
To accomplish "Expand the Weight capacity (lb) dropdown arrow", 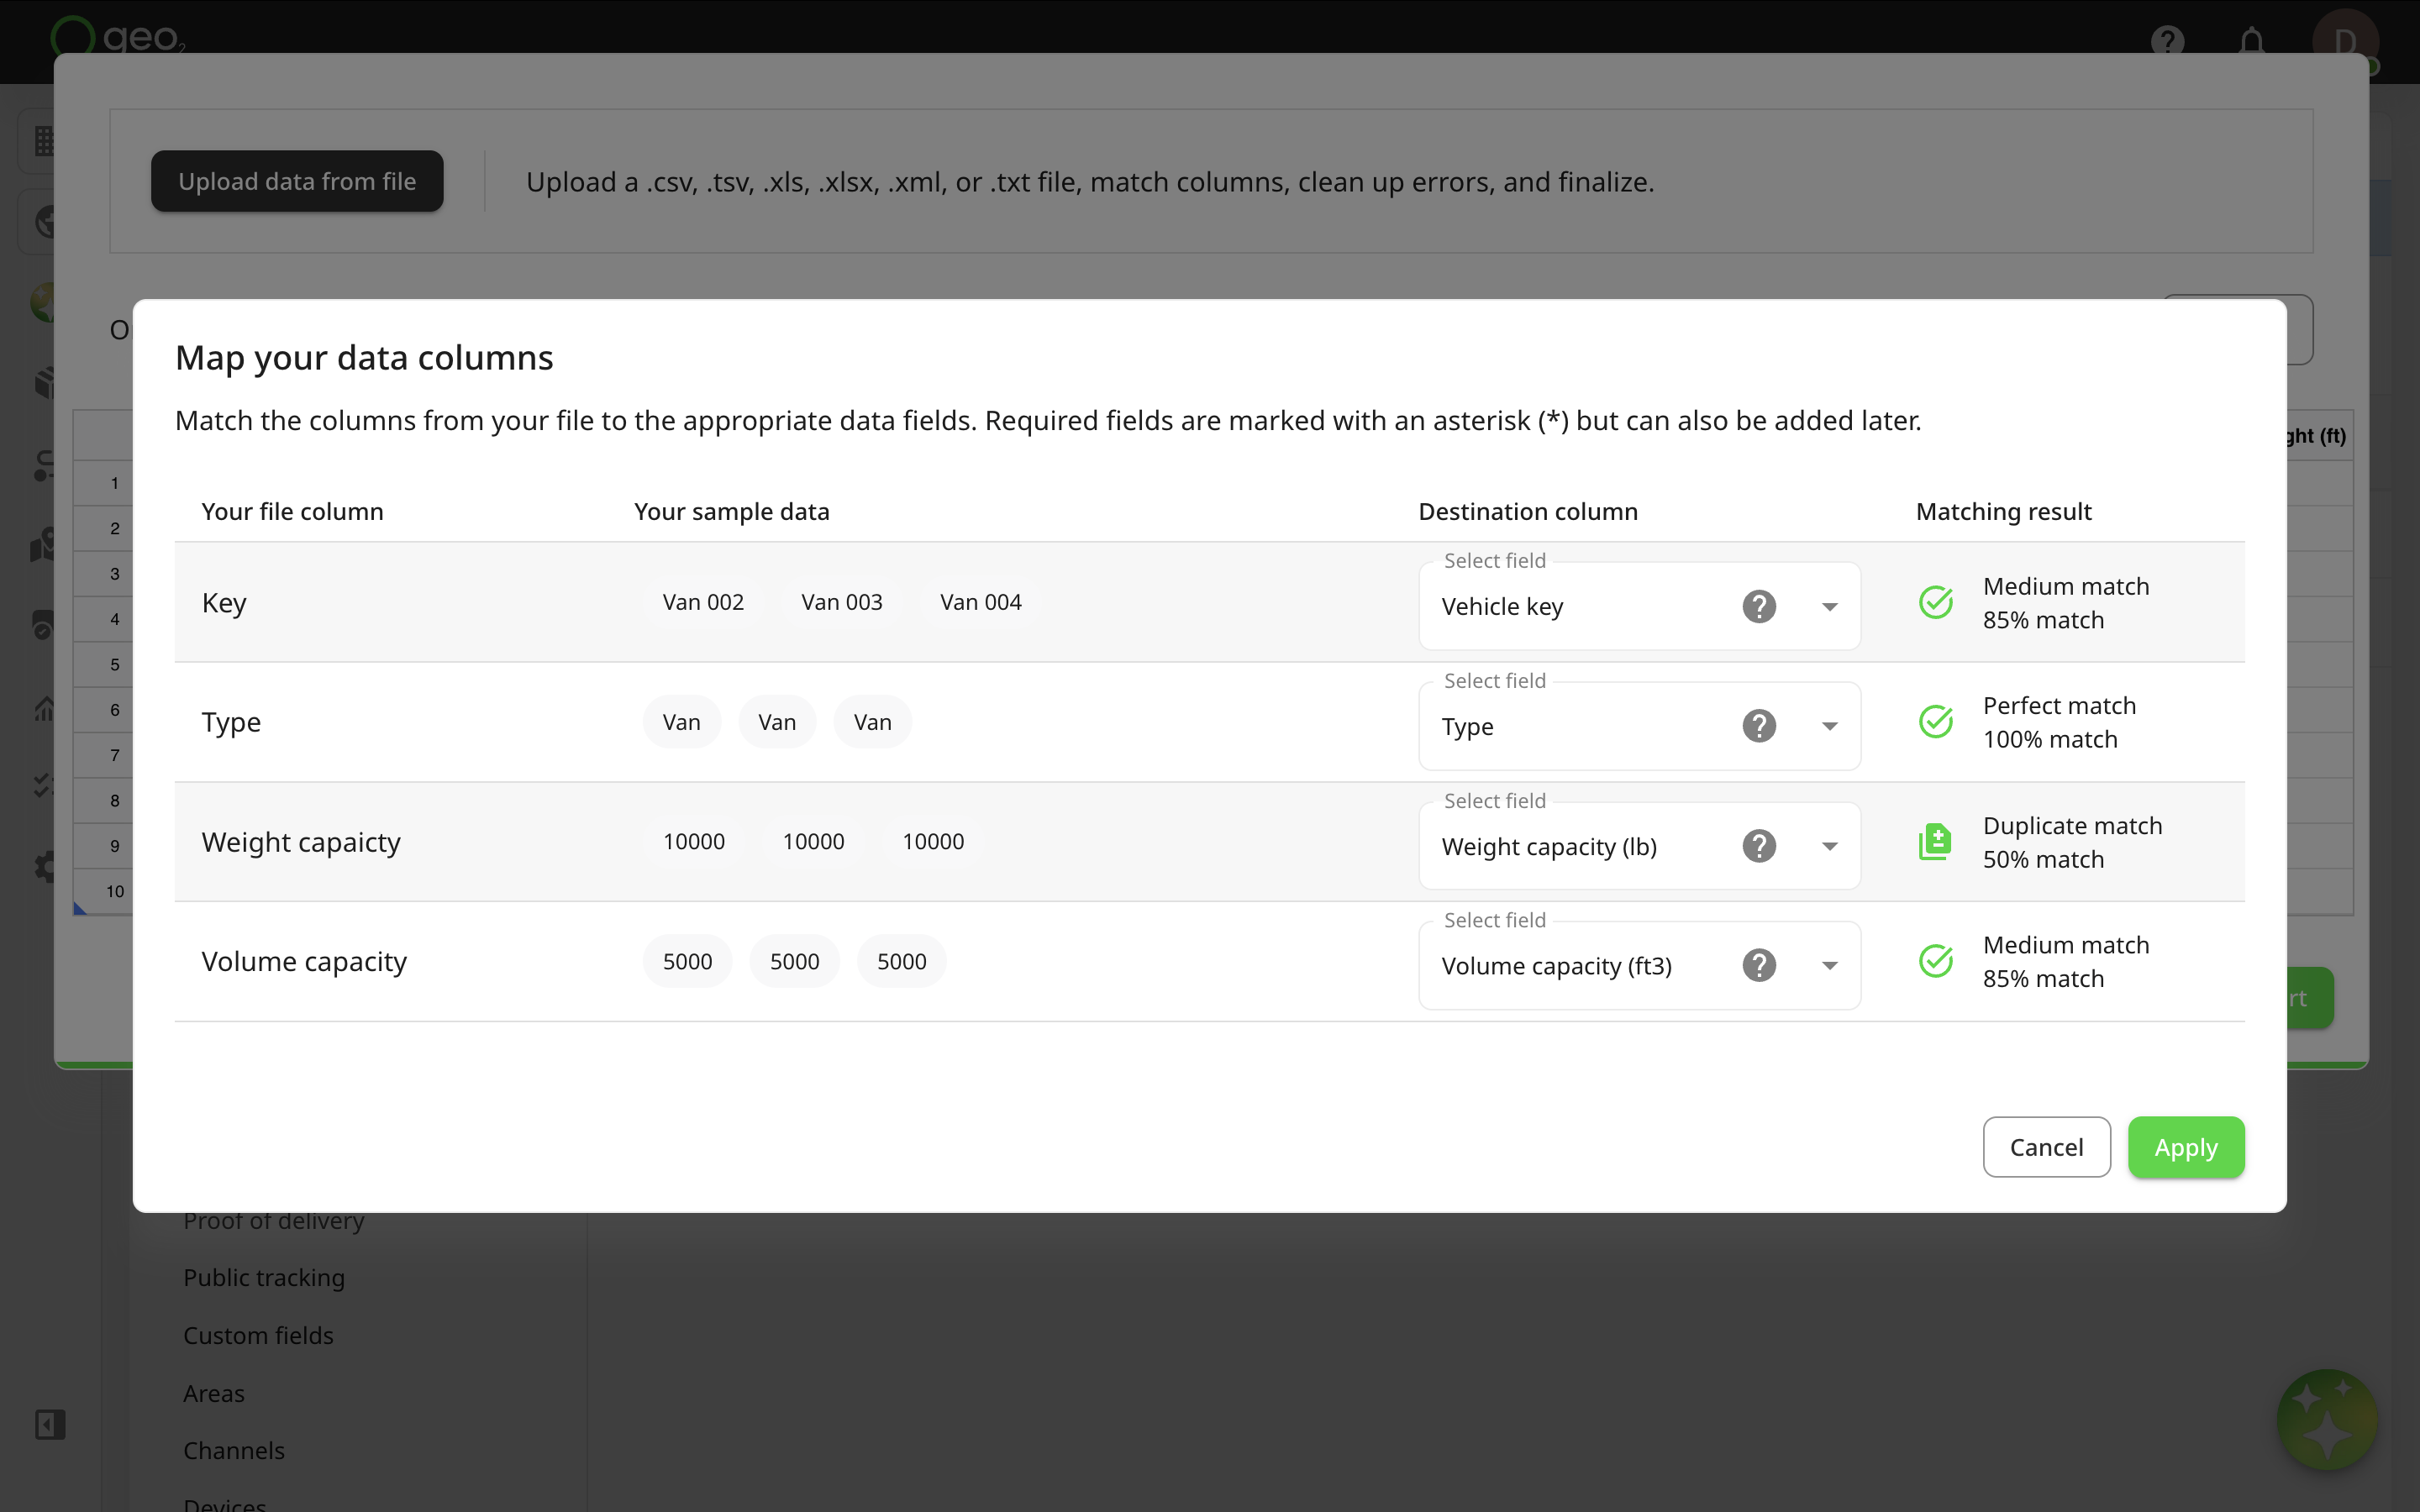I will coord(1829,847).
